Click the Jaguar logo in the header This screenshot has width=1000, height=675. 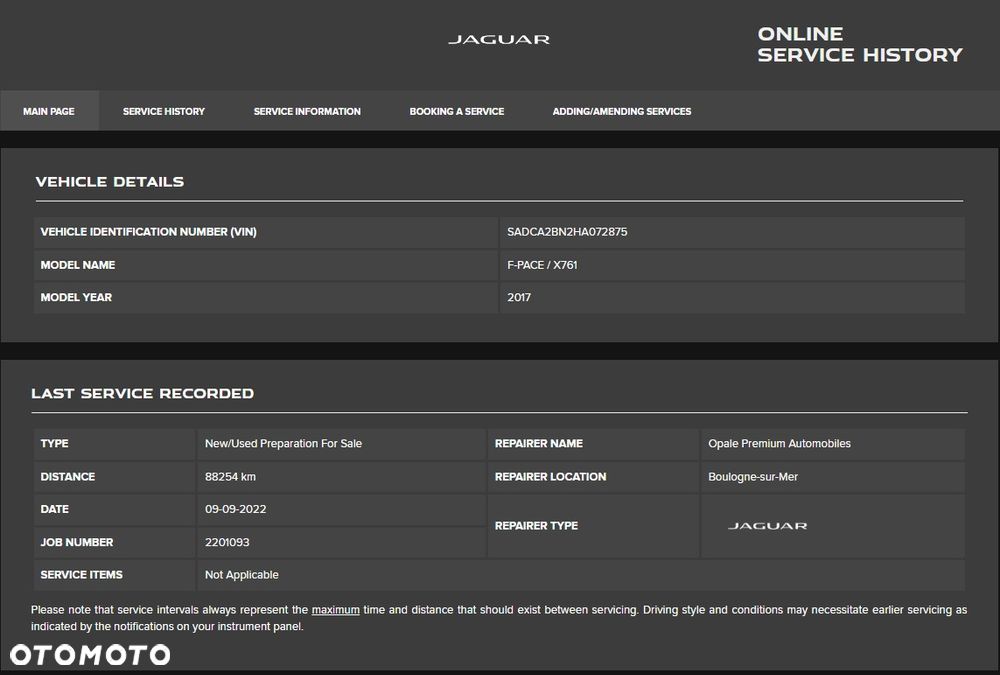[x=499, y=40]
